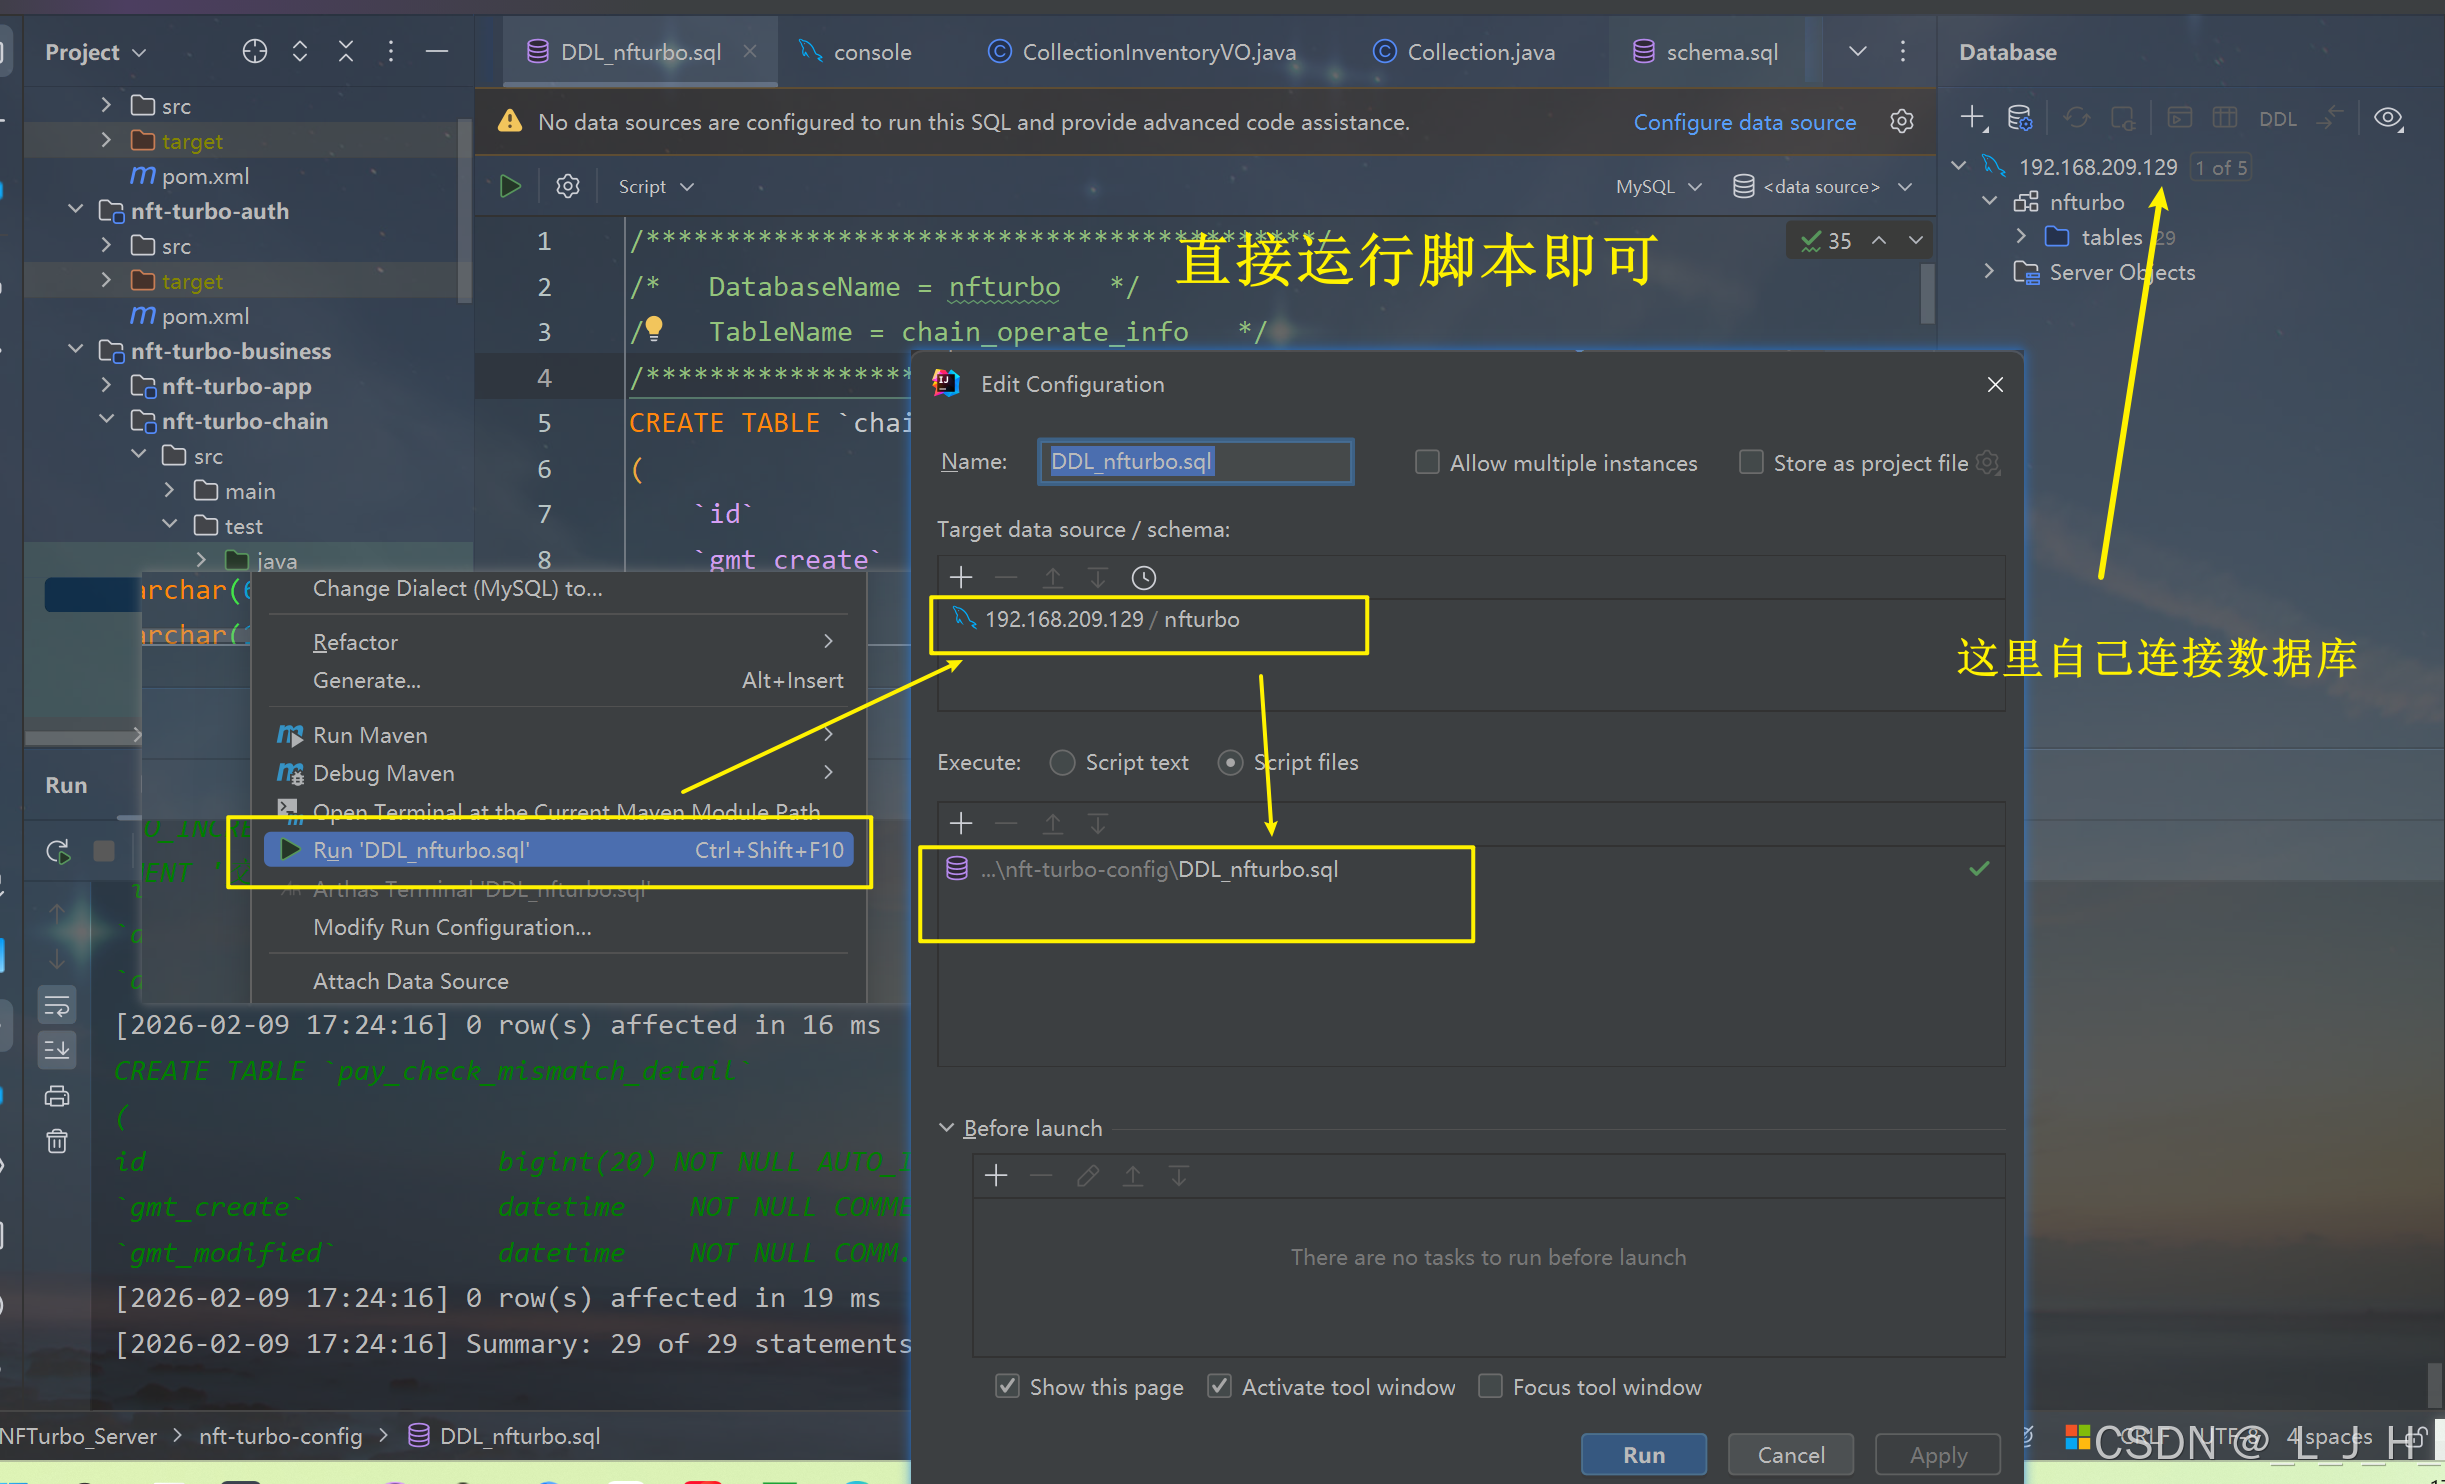Click the eye view options icon
The image size is (2445, 1484).
pos(2388,118)
